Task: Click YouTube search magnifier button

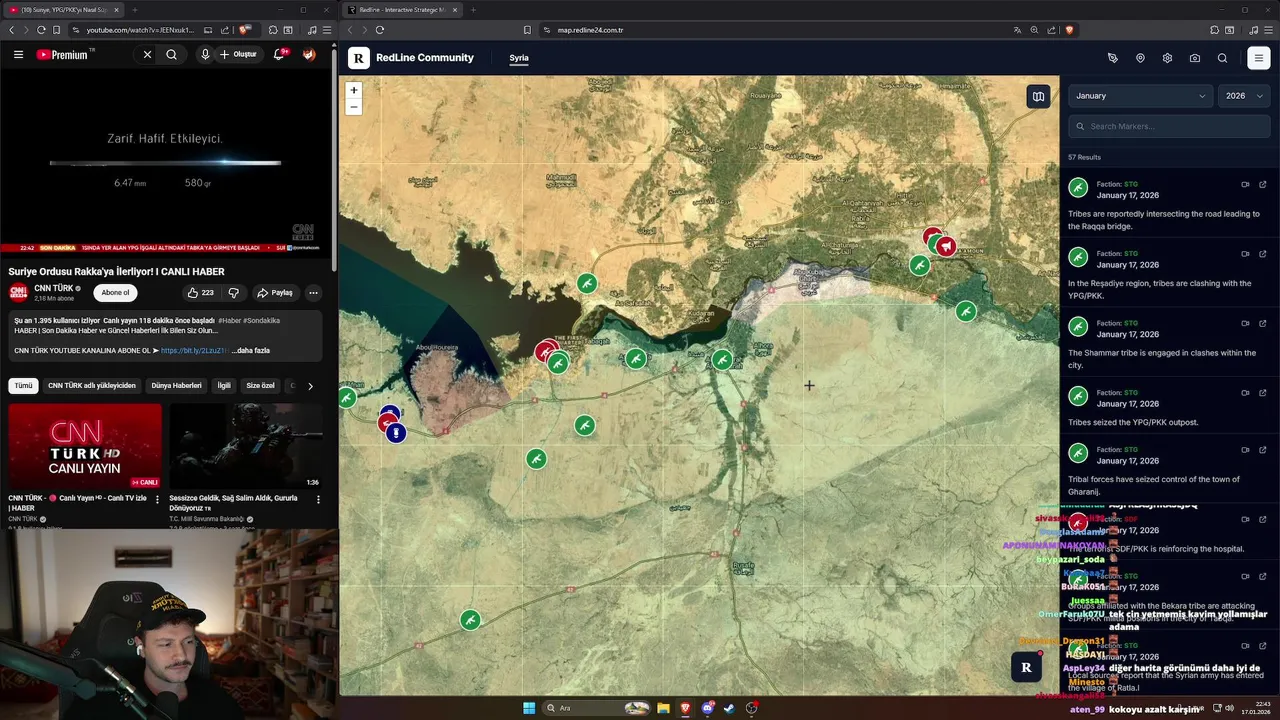Action: (172, 55)
